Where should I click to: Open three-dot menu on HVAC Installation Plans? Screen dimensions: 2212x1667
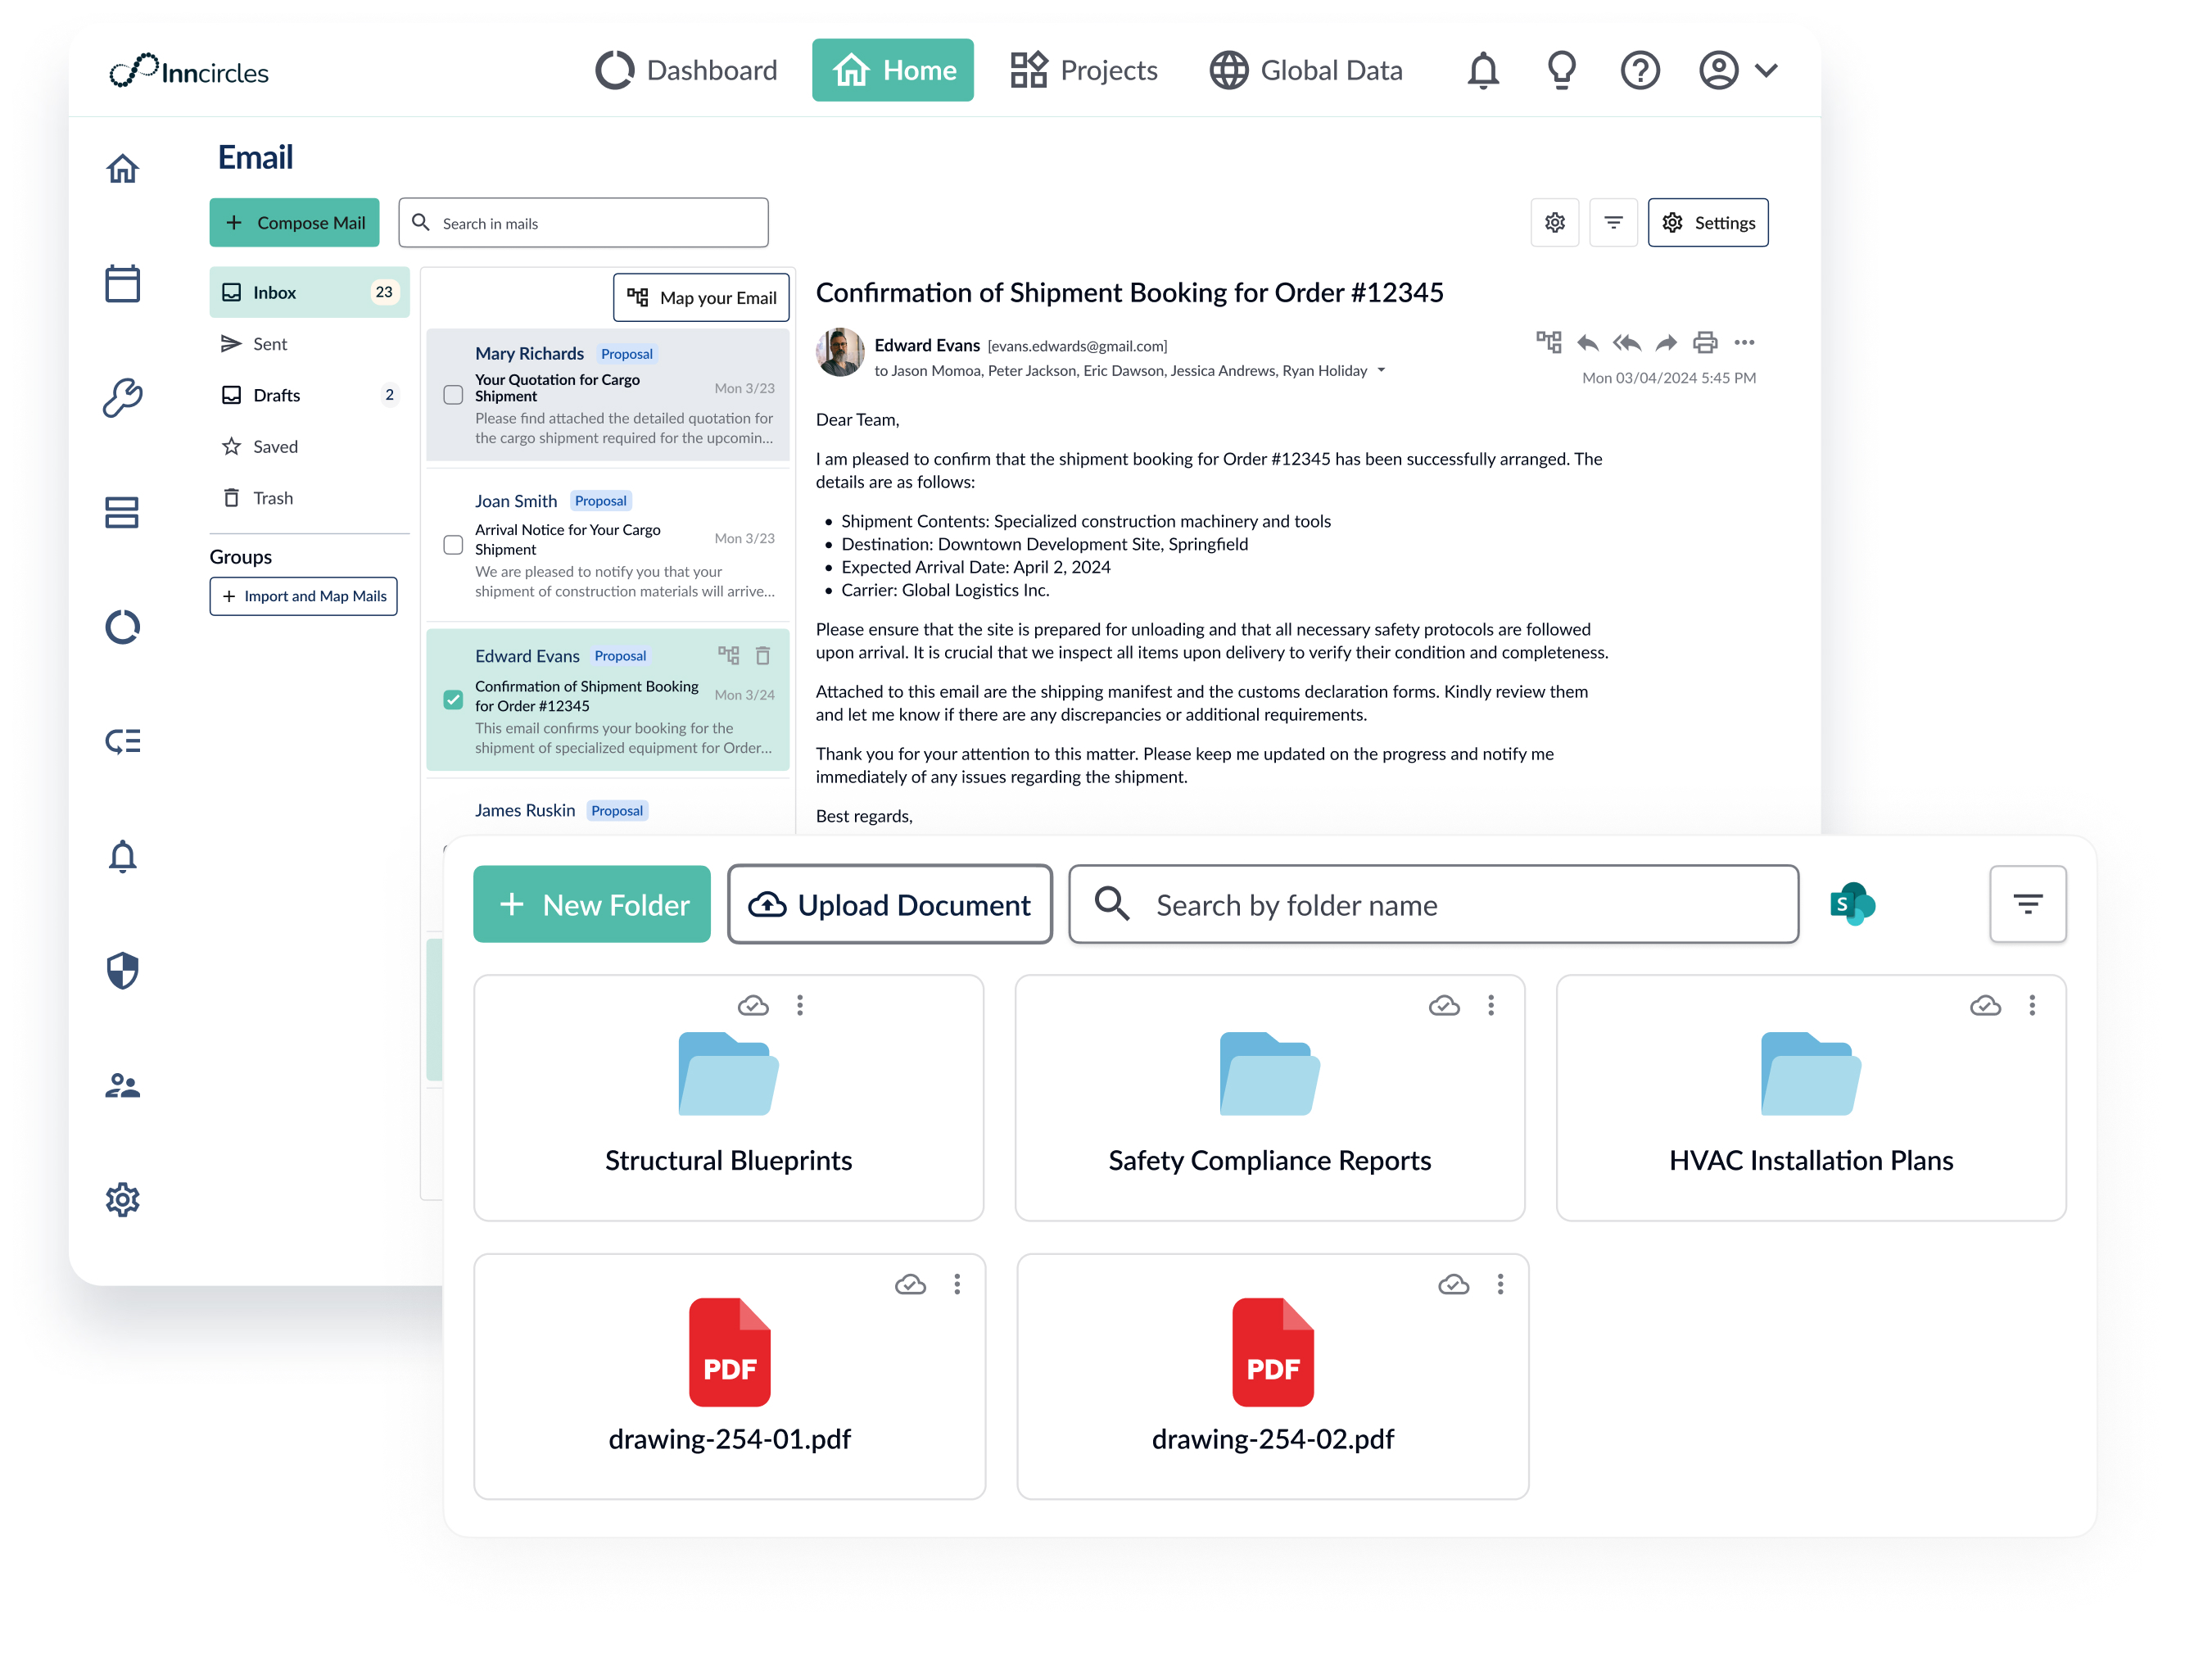tap(2032, 1005)
